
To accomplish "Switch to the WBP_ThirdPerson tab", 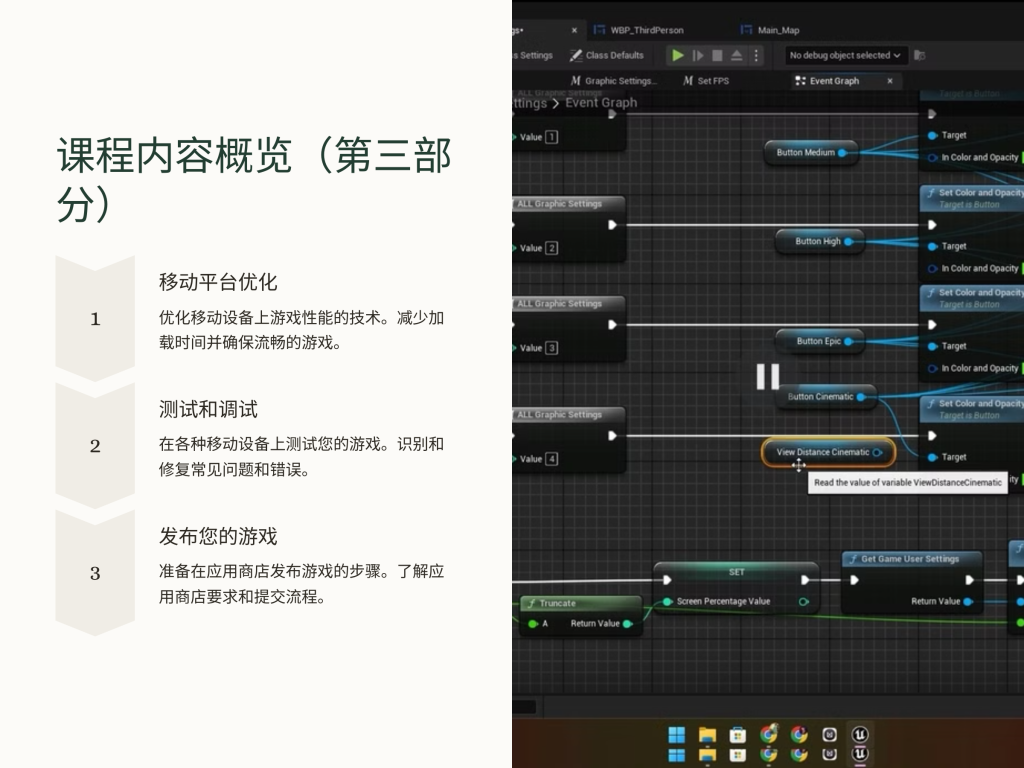I will coord(639,30).
